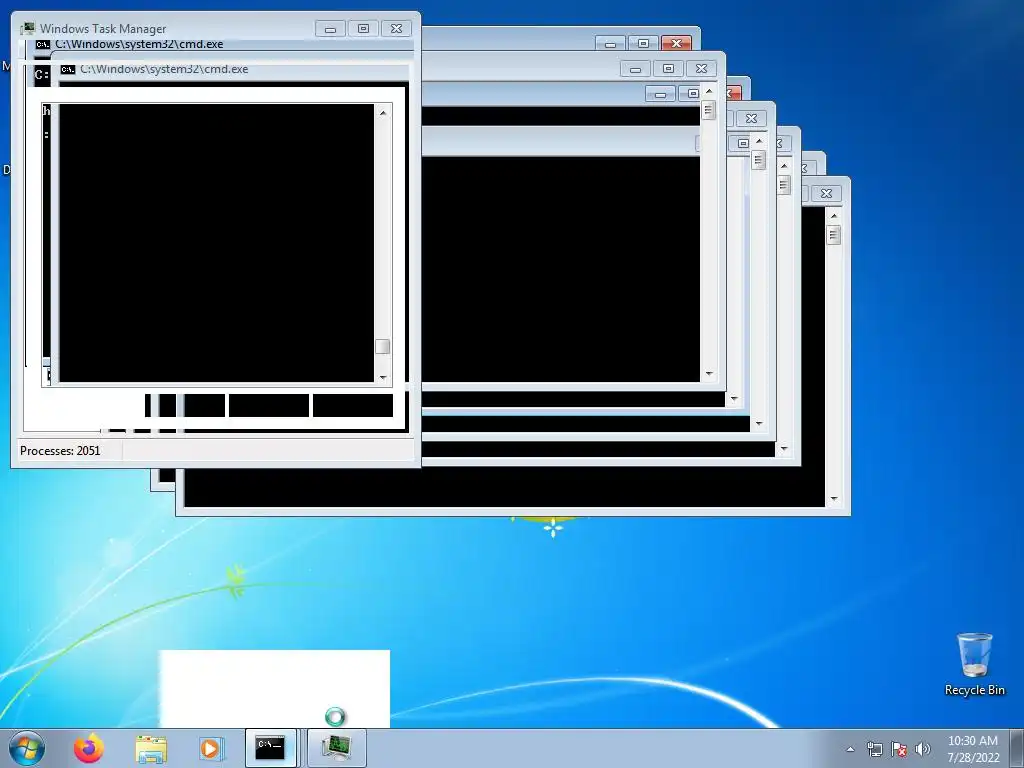This screenshot has height=768, width=1024.
Task: Click scroll-down arrow of rearmost cmd window
Action: point(833,499)
